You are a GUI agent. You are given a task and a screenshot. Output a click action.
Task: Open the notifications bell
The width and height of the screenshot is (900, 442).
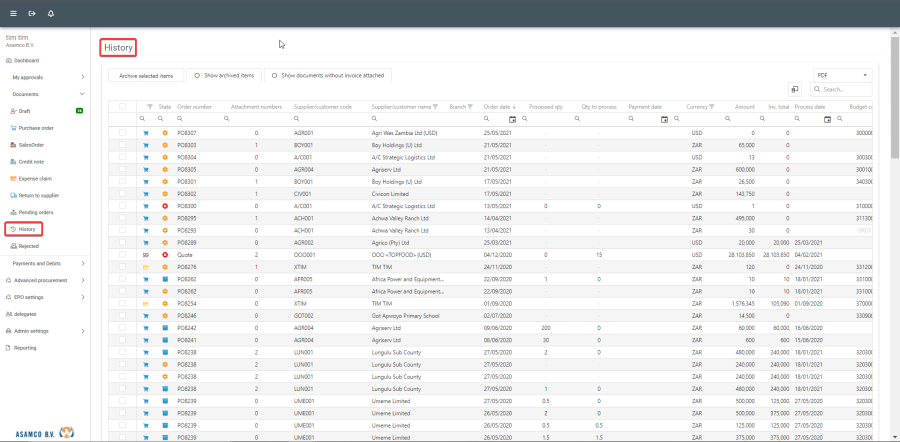pyautogui.click(x=51, y=13)
